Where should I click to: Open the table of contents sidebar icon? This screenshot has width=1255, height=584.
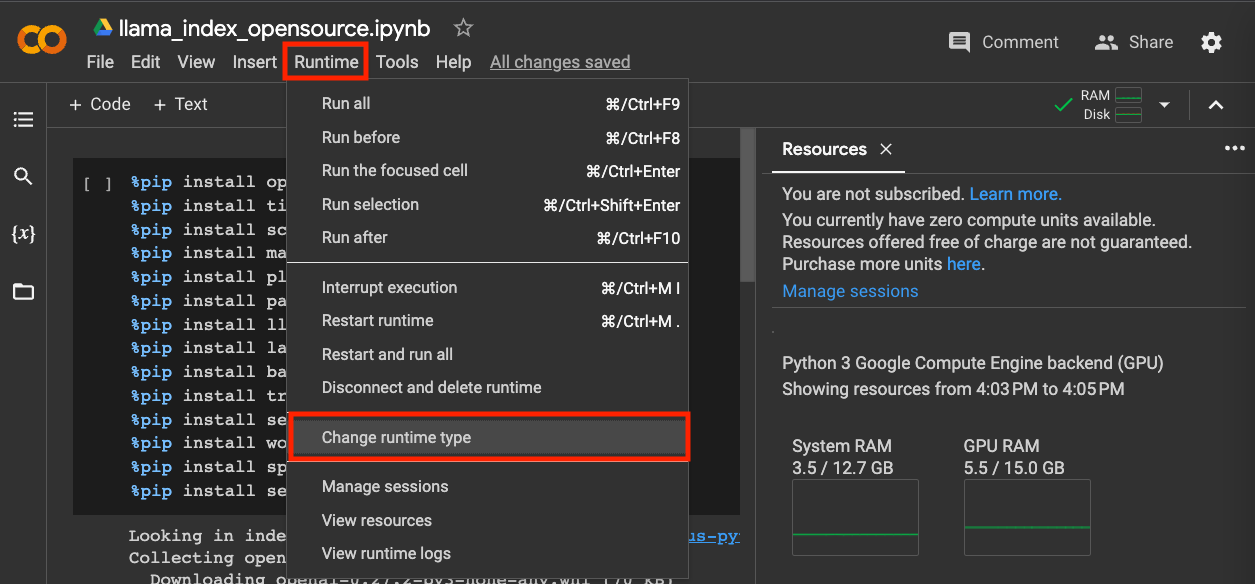tap(23, 120)
